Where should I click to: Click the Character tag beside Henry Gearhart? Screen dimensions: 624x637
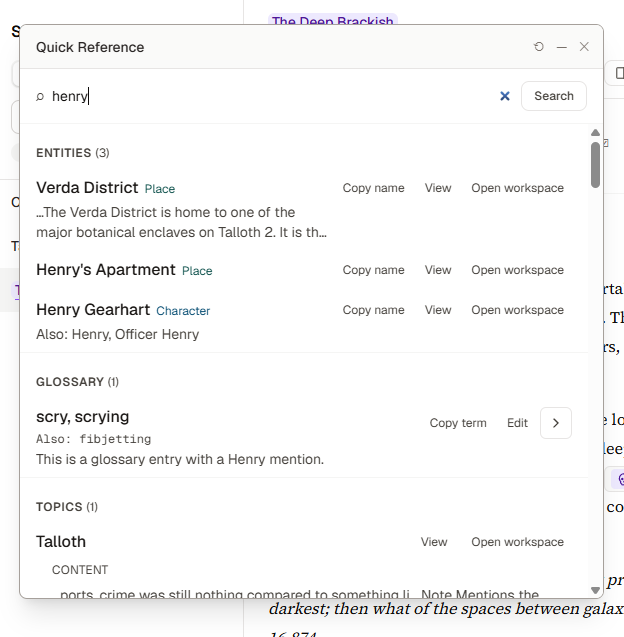coord(183,311)
